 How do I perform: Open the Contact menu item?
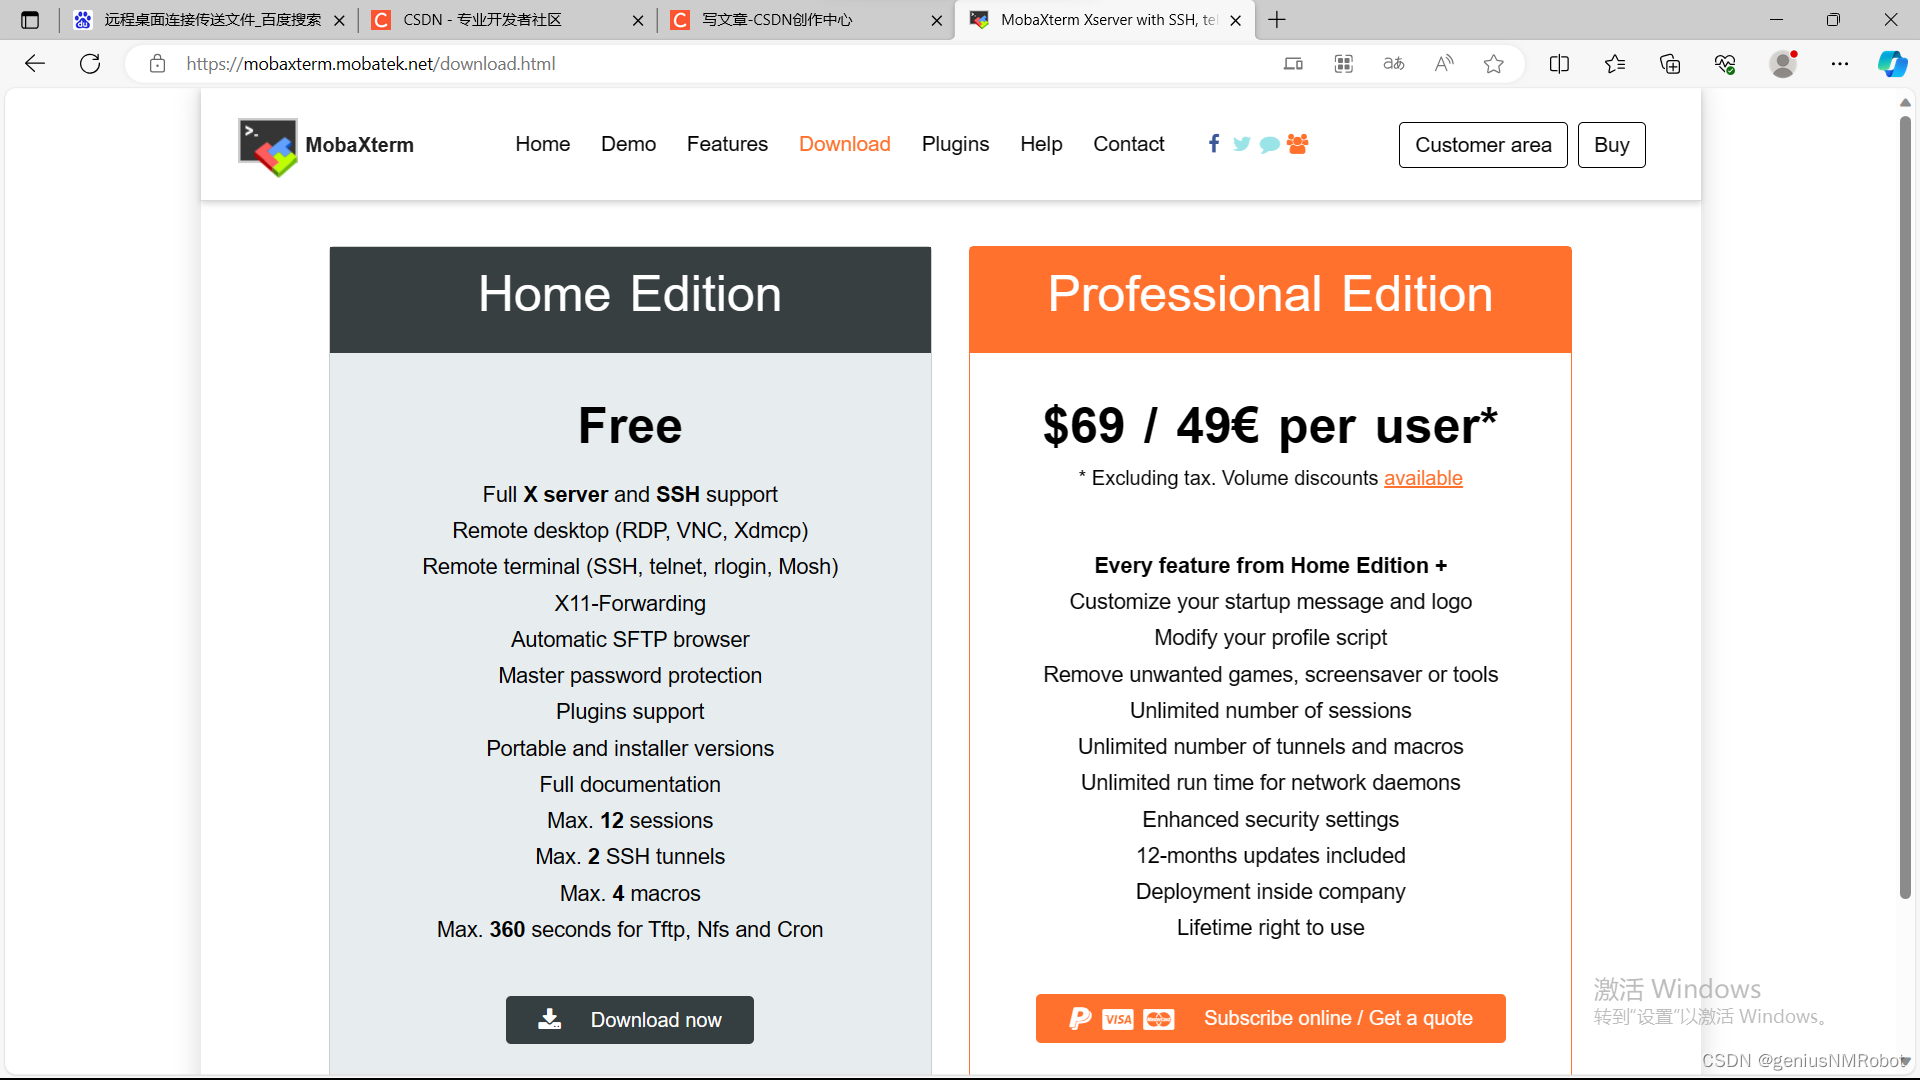[x=1129, y=144]
